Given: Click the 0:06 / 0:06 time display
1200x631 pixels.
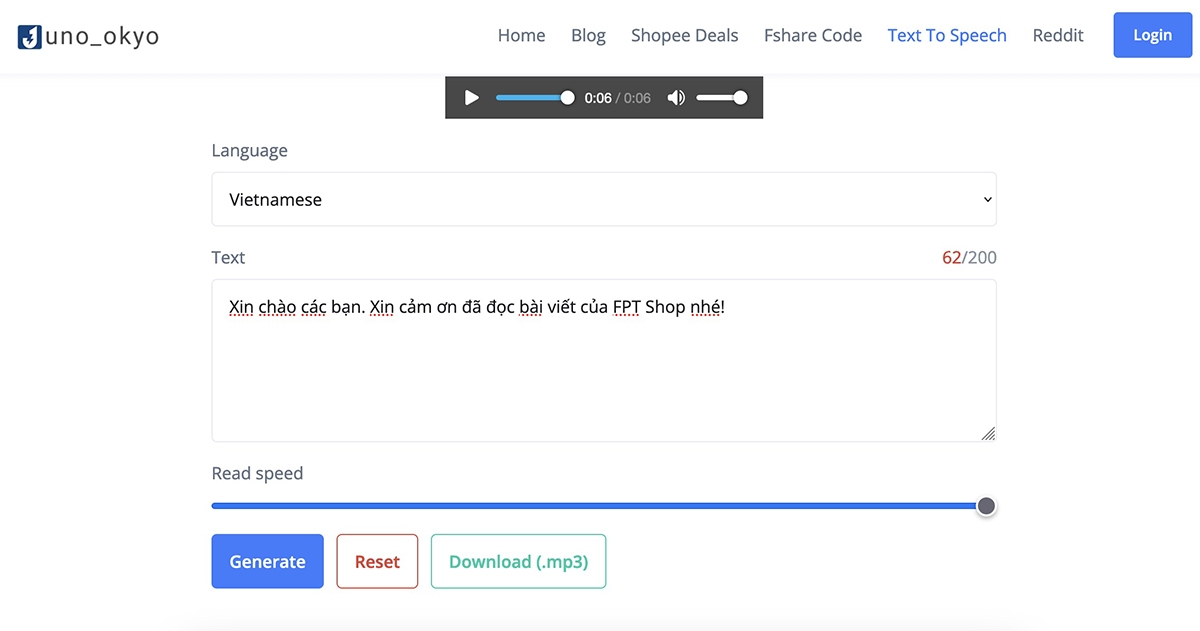Looking at the screenshot, I should tap(617, 98).
